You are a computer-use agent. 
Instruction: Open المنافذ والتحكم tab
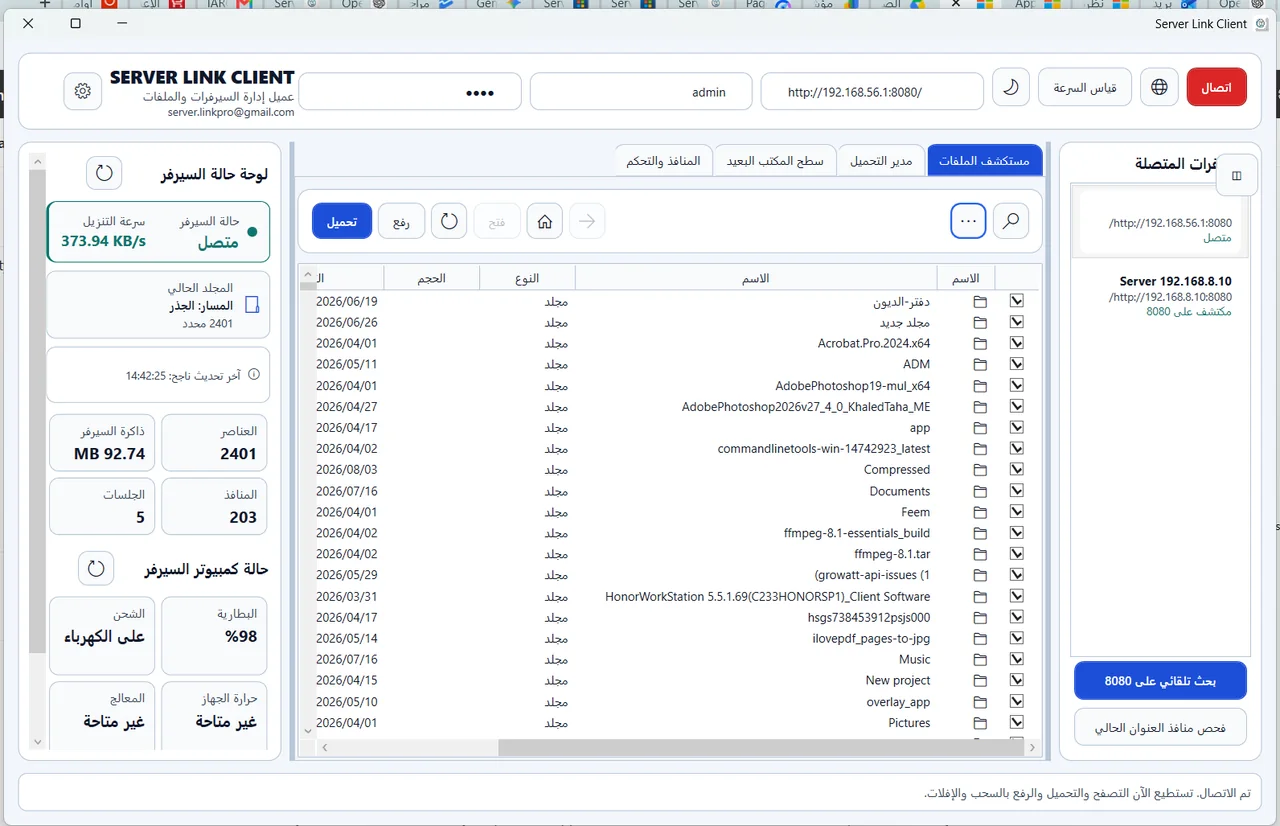click(663, 160)
